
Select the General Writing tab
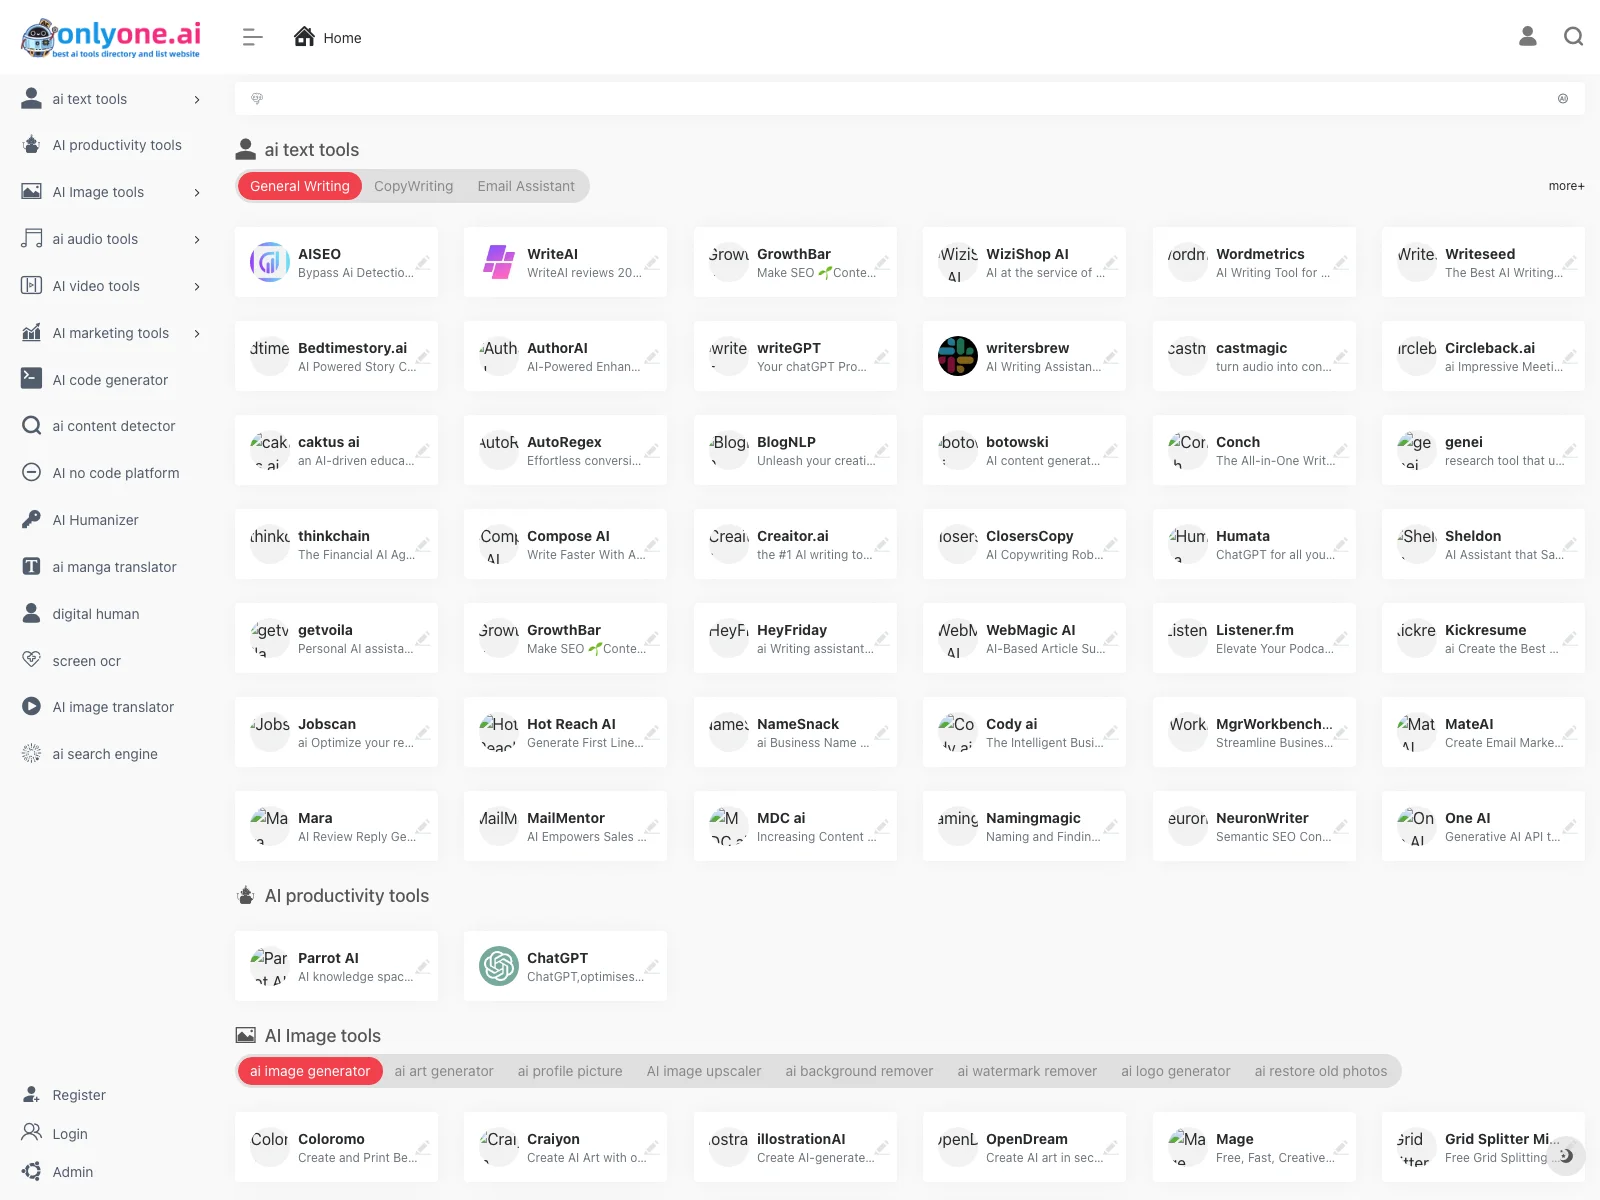coord(300,186)
